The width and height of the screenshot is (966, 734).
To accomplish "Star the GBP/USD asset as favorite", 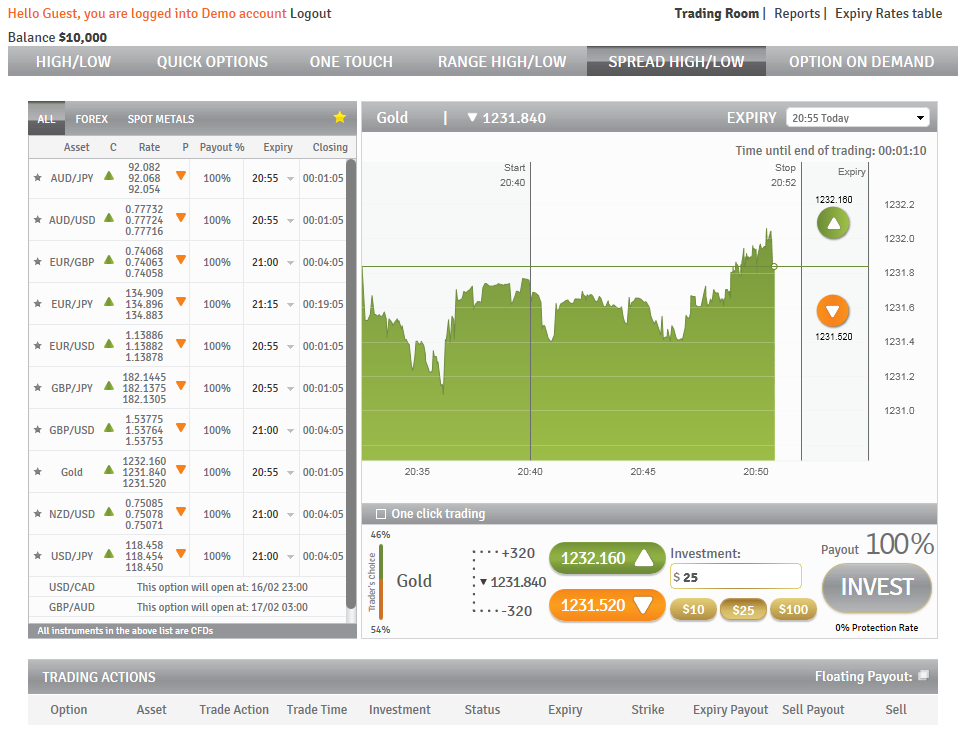I will (38, 429).
